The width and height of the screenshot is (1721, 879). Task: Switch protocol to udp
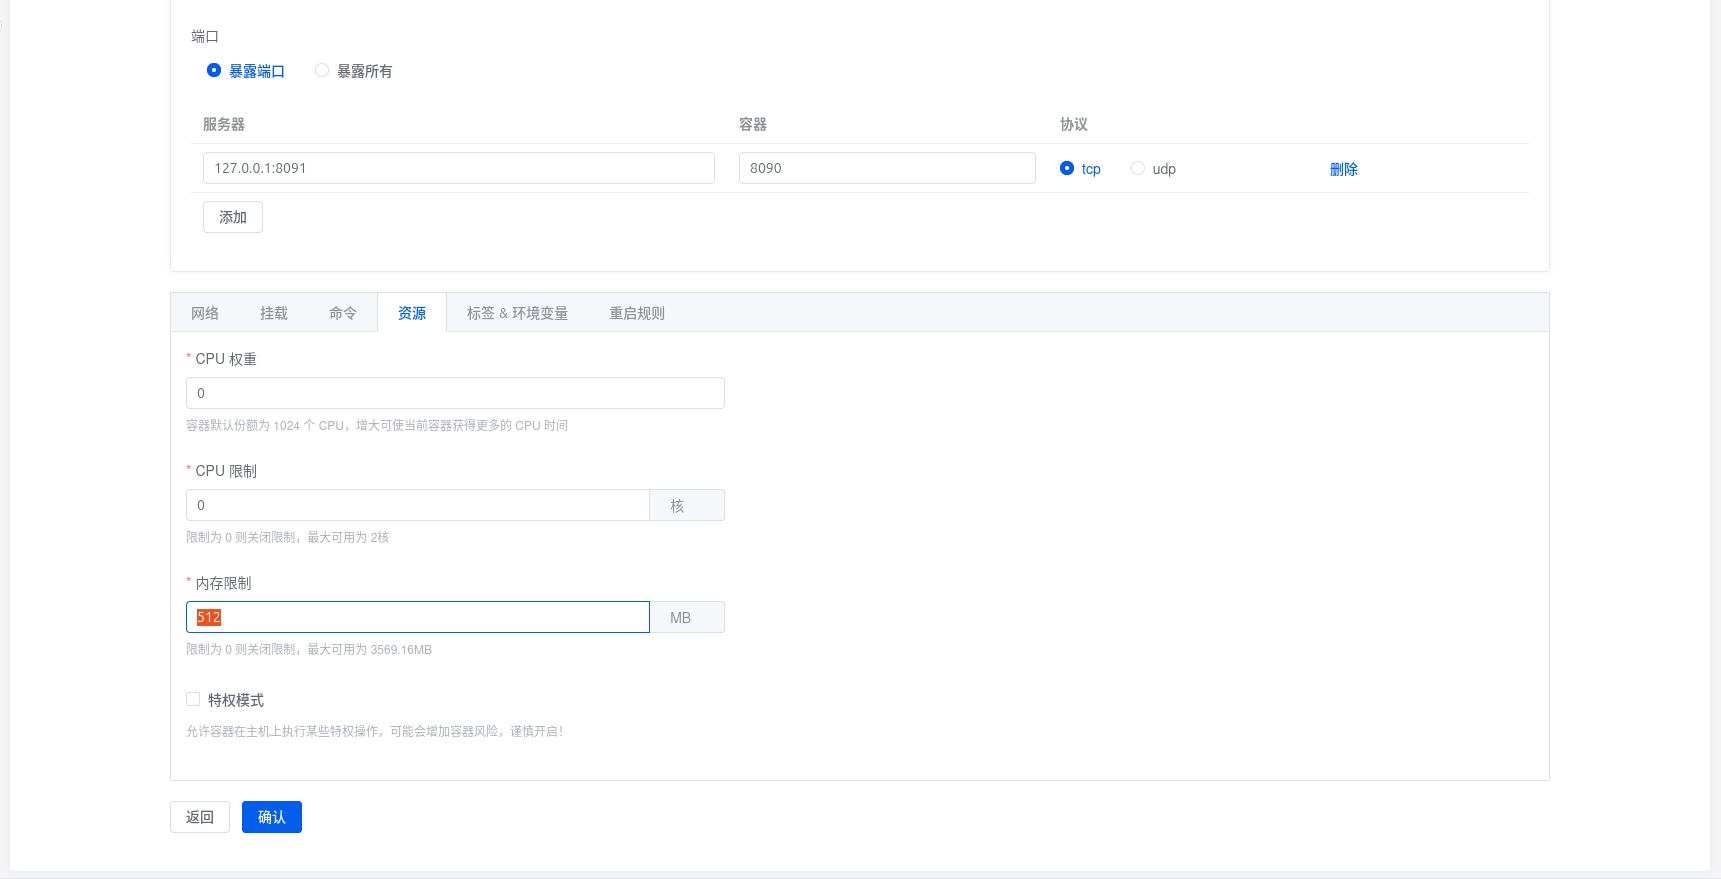coord(1138,169)
